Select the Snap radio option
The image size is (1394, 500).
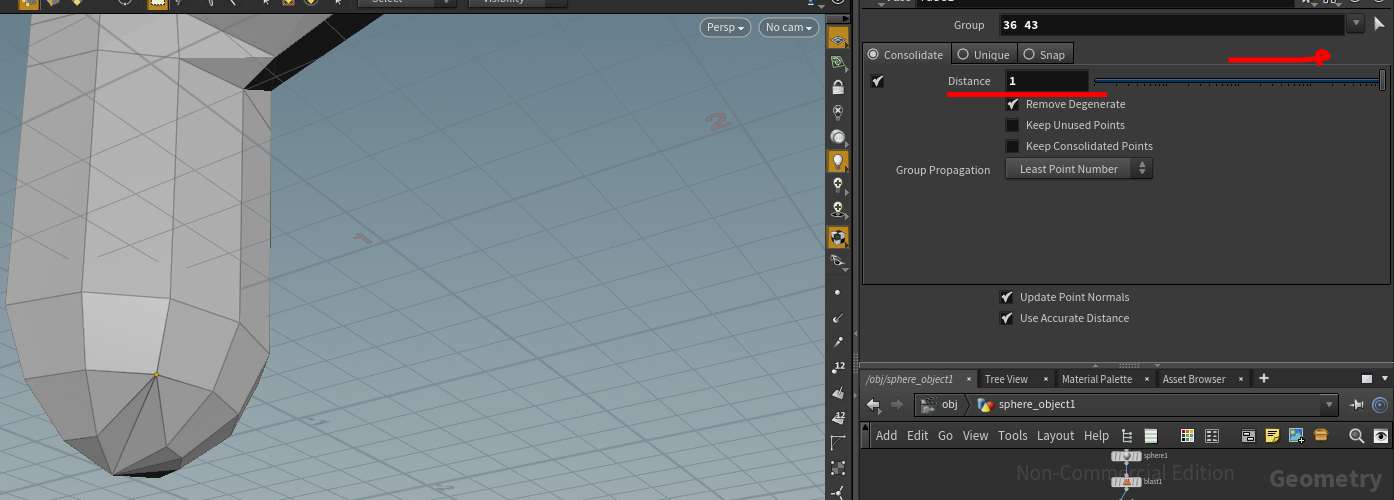pos(1028,55)
